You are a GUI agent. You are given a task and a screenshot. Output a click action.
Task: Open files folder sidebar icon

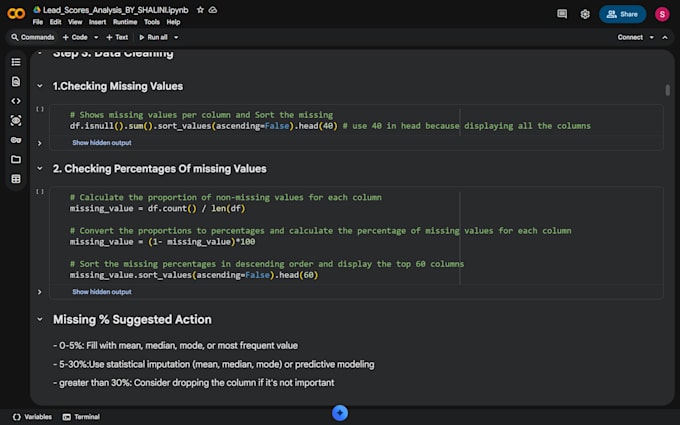(x=16, y=160)
